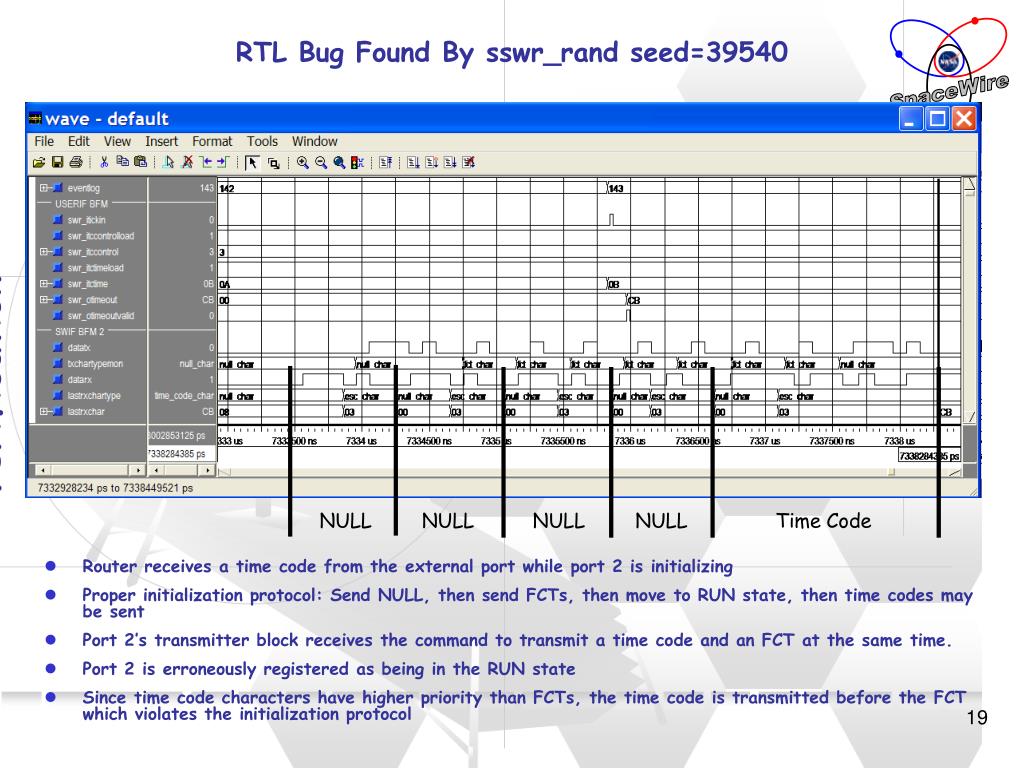Click the Zoom Full magnifier icon
1024x768 pixels.
point(339,163)
